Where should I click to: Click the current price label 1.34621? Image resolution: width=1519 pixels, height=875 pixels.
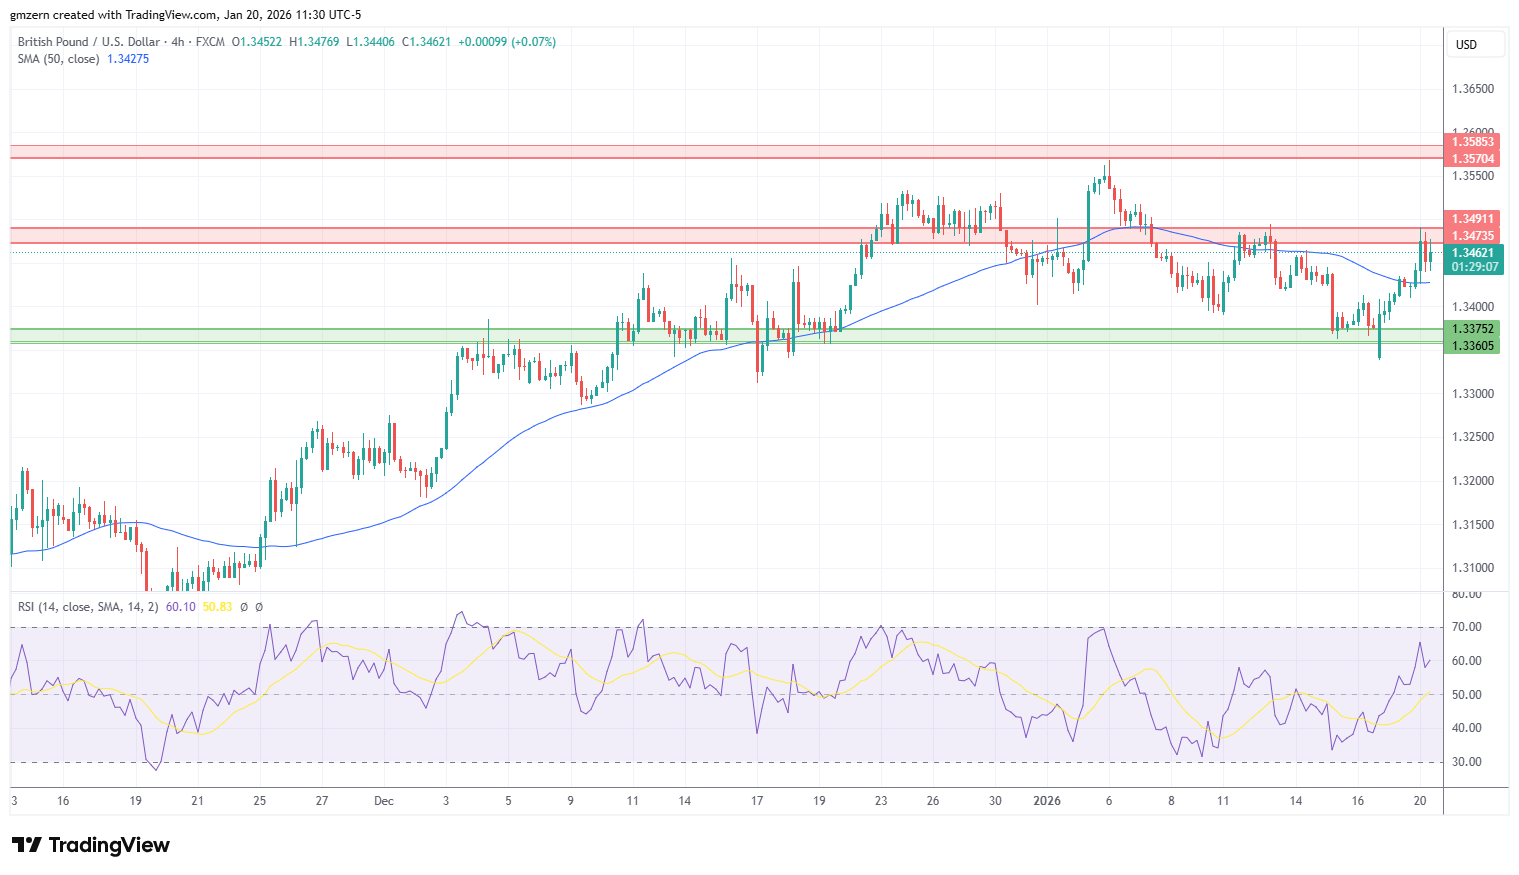tap(1473, 253)
